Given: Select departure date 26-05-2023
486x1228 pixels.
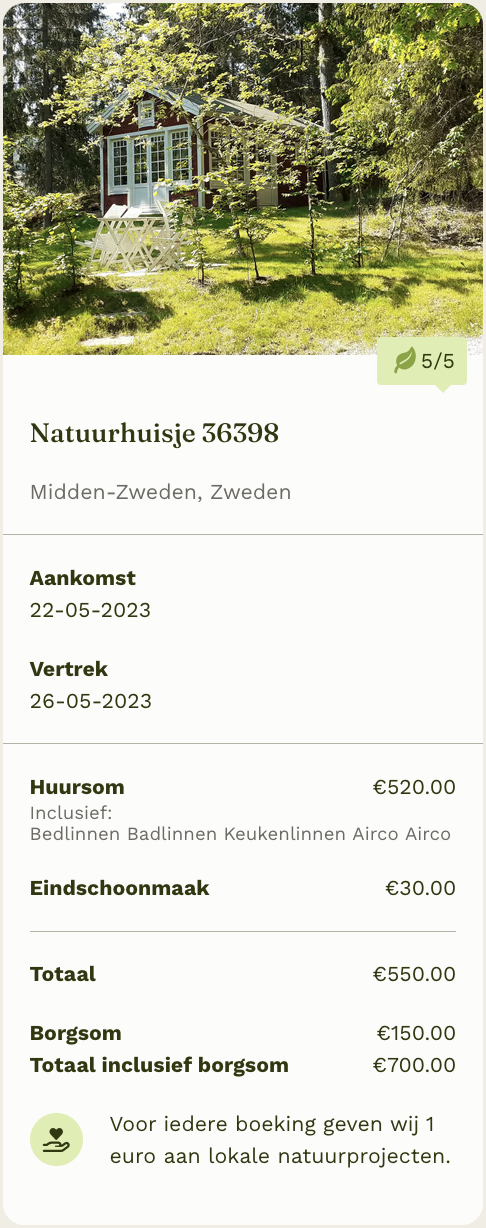Looking at the screenshot, I should click(x=91, y=701).
